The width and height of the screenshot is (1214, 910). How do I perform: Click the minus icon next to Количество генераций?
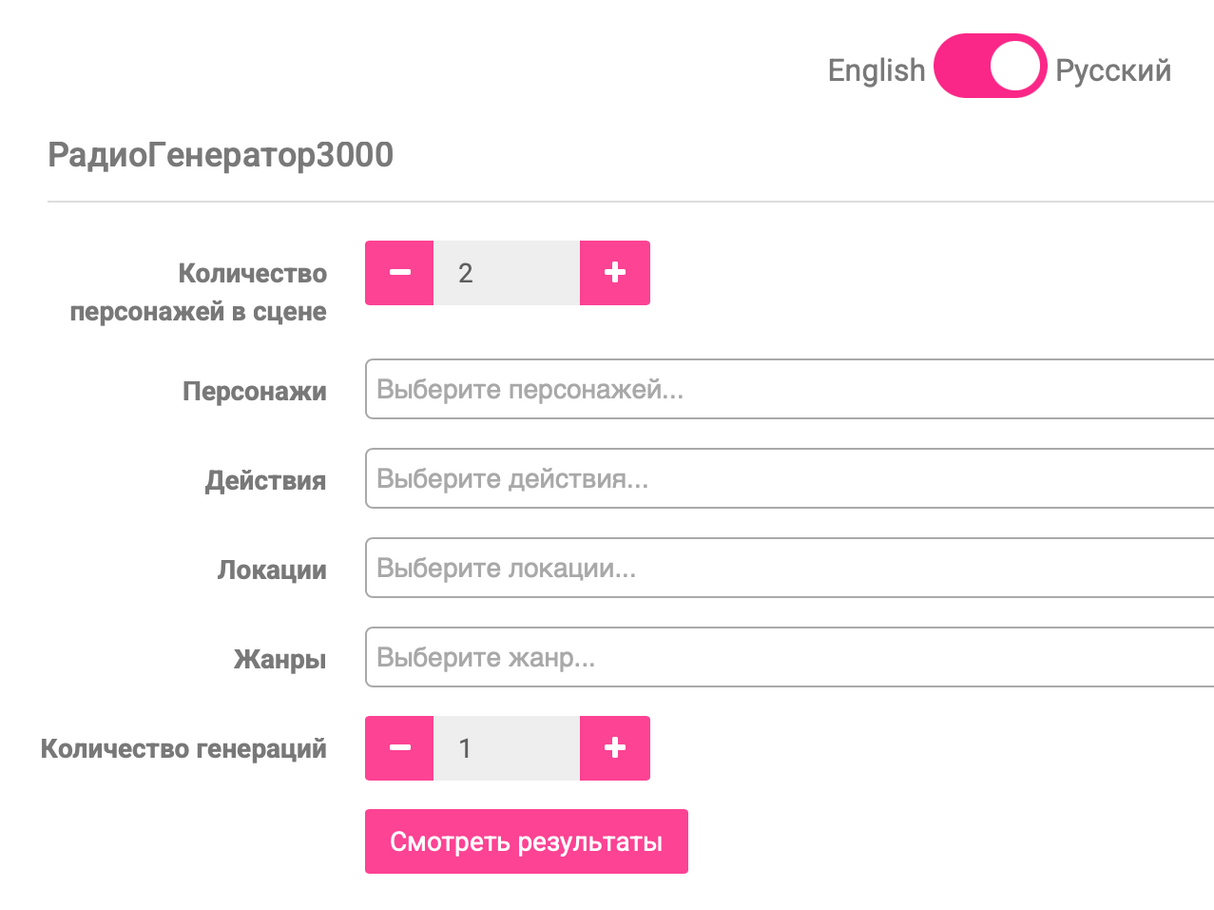point(399,747)
